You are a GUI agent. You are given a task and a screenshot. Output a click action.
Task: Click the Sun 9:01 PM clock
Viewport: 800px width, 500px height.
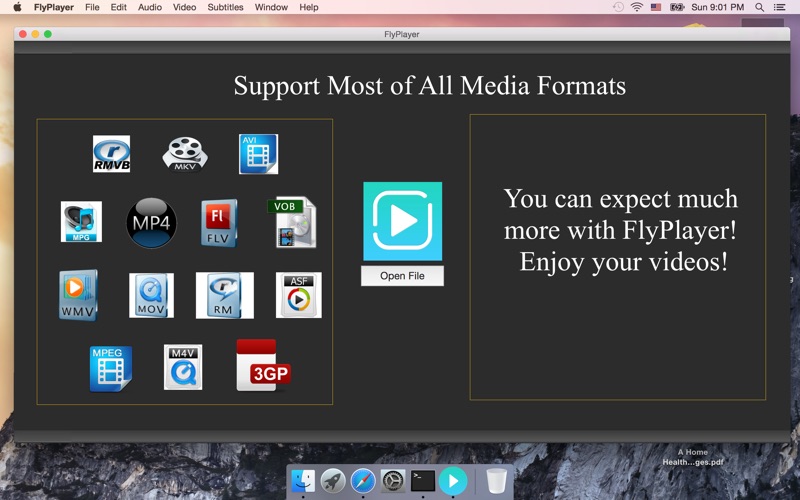tap(717, 7)
